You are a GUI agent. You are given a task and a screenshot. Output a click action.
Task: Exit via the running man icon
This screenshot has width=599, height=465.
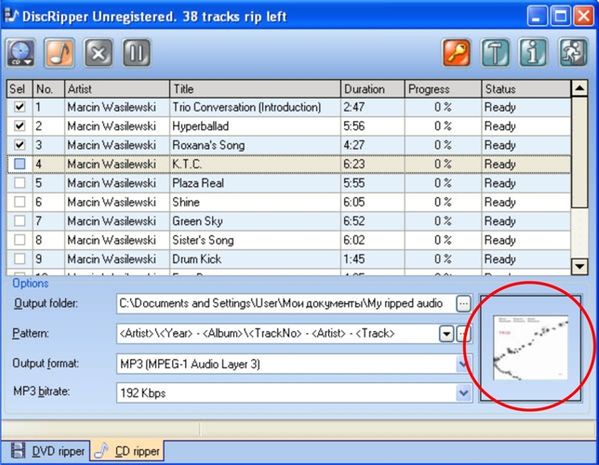coord(573,53)
